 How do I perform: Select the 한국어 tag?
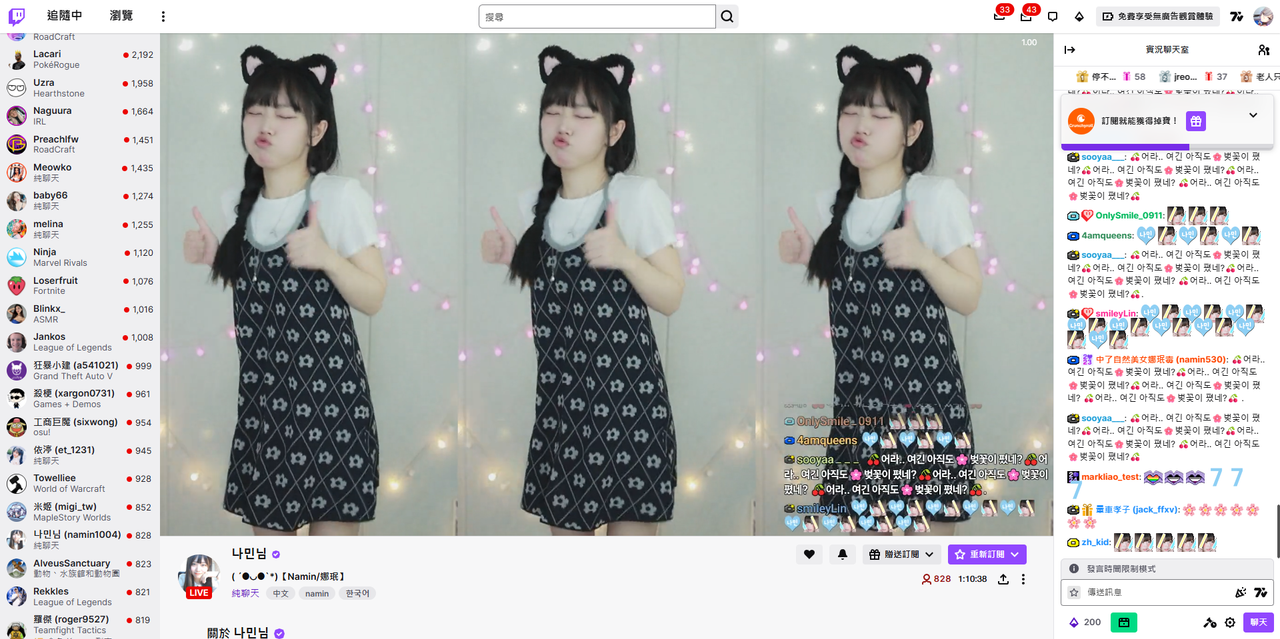(357, 593)
